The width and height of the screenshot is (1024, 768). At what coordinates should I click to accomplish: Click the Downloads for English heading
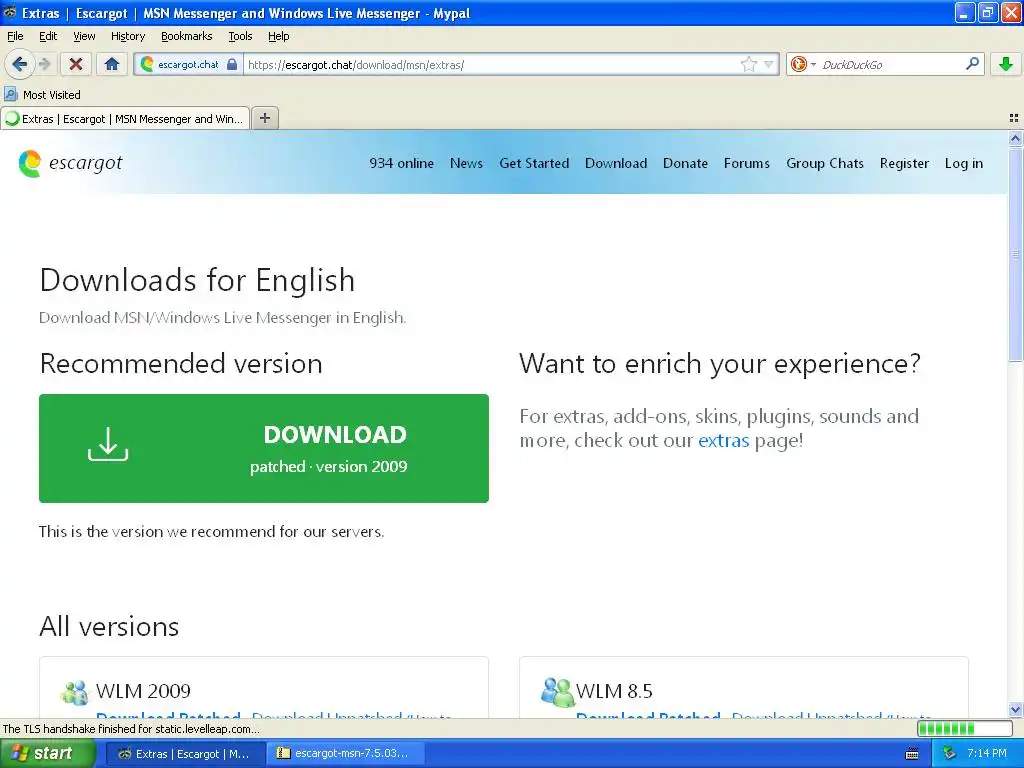[197, 280]
